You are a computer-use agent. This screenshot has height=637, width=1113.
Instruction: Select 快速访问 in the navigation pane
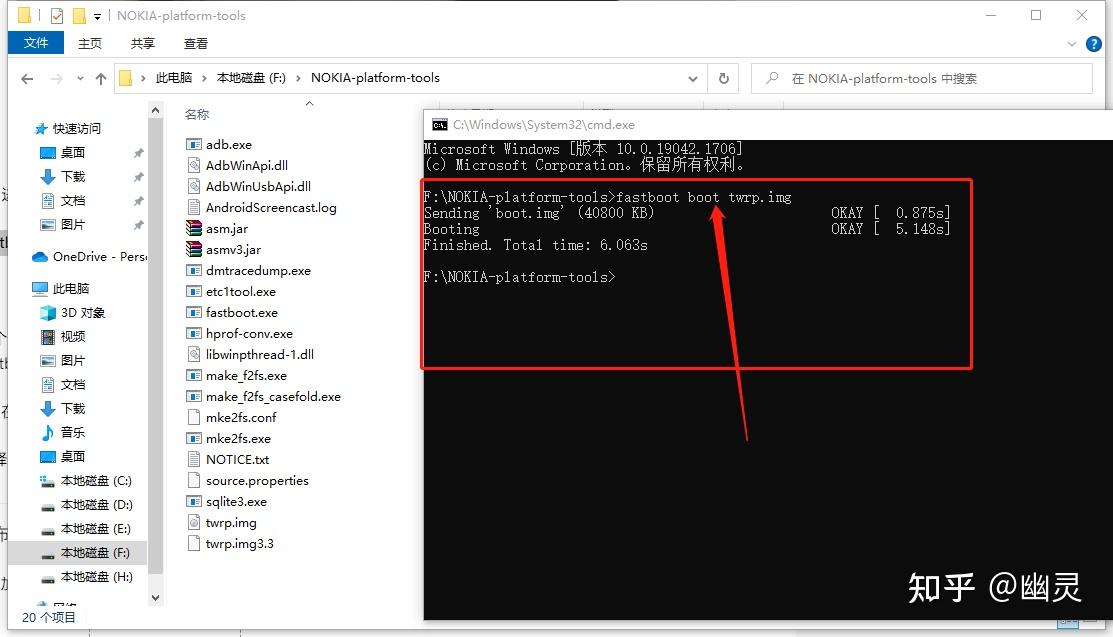tap(77, 129)
